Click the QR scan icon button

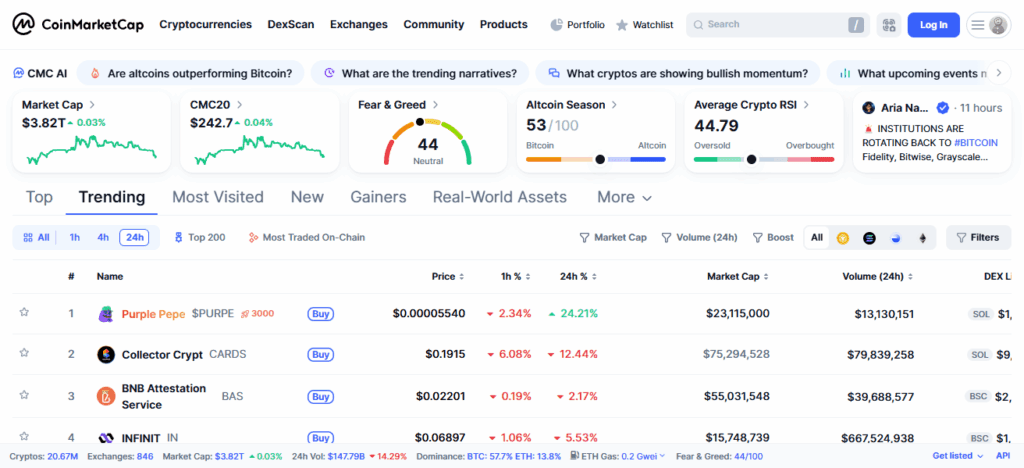888,25
